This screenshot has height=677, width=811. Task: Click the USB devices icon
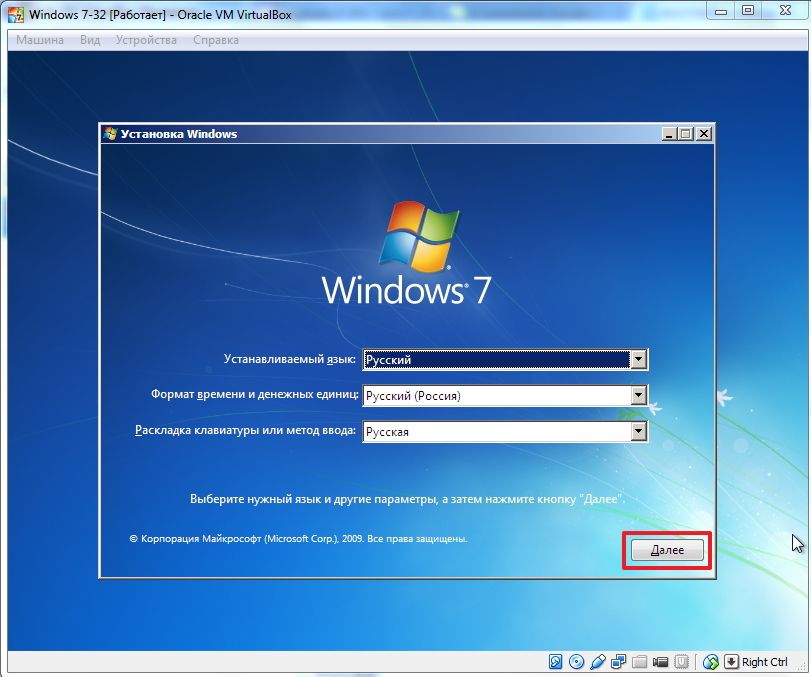pyautogui.click(x=598, y=662)
